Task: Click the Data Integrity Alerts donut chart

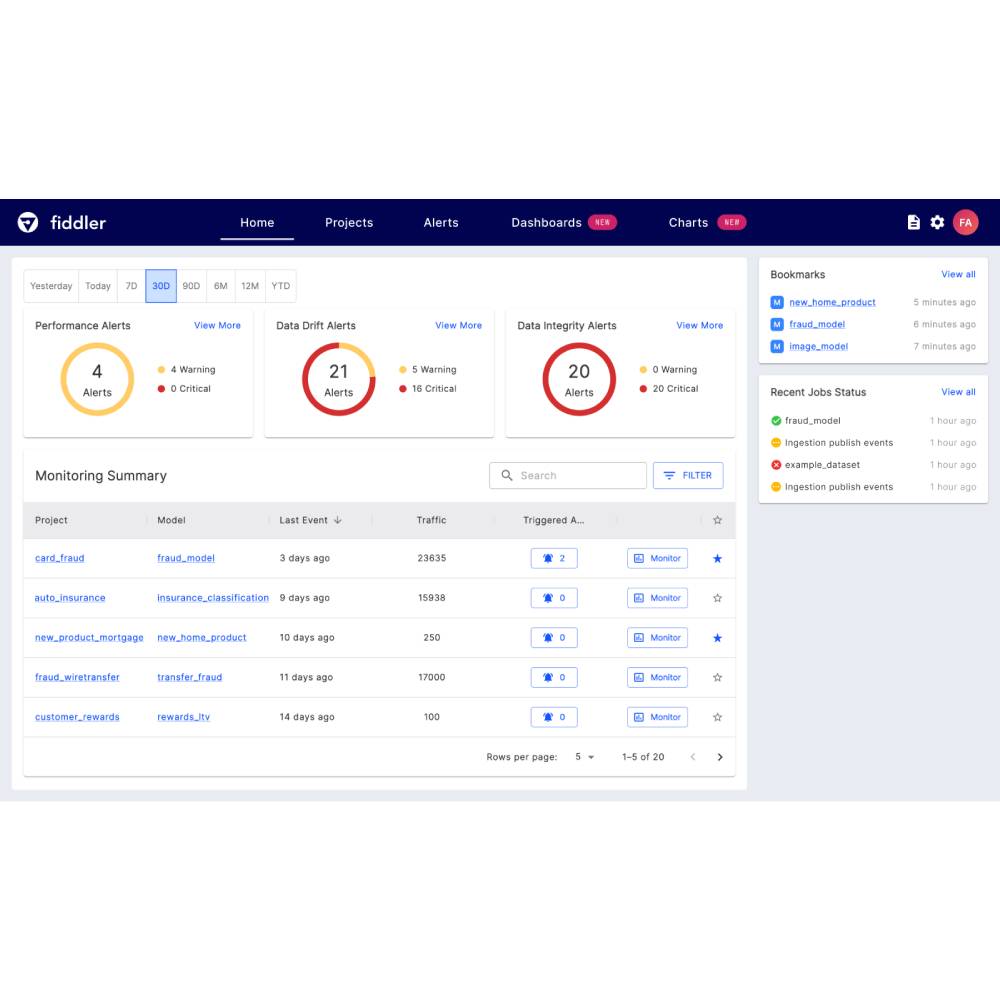Action: [578, 378]
